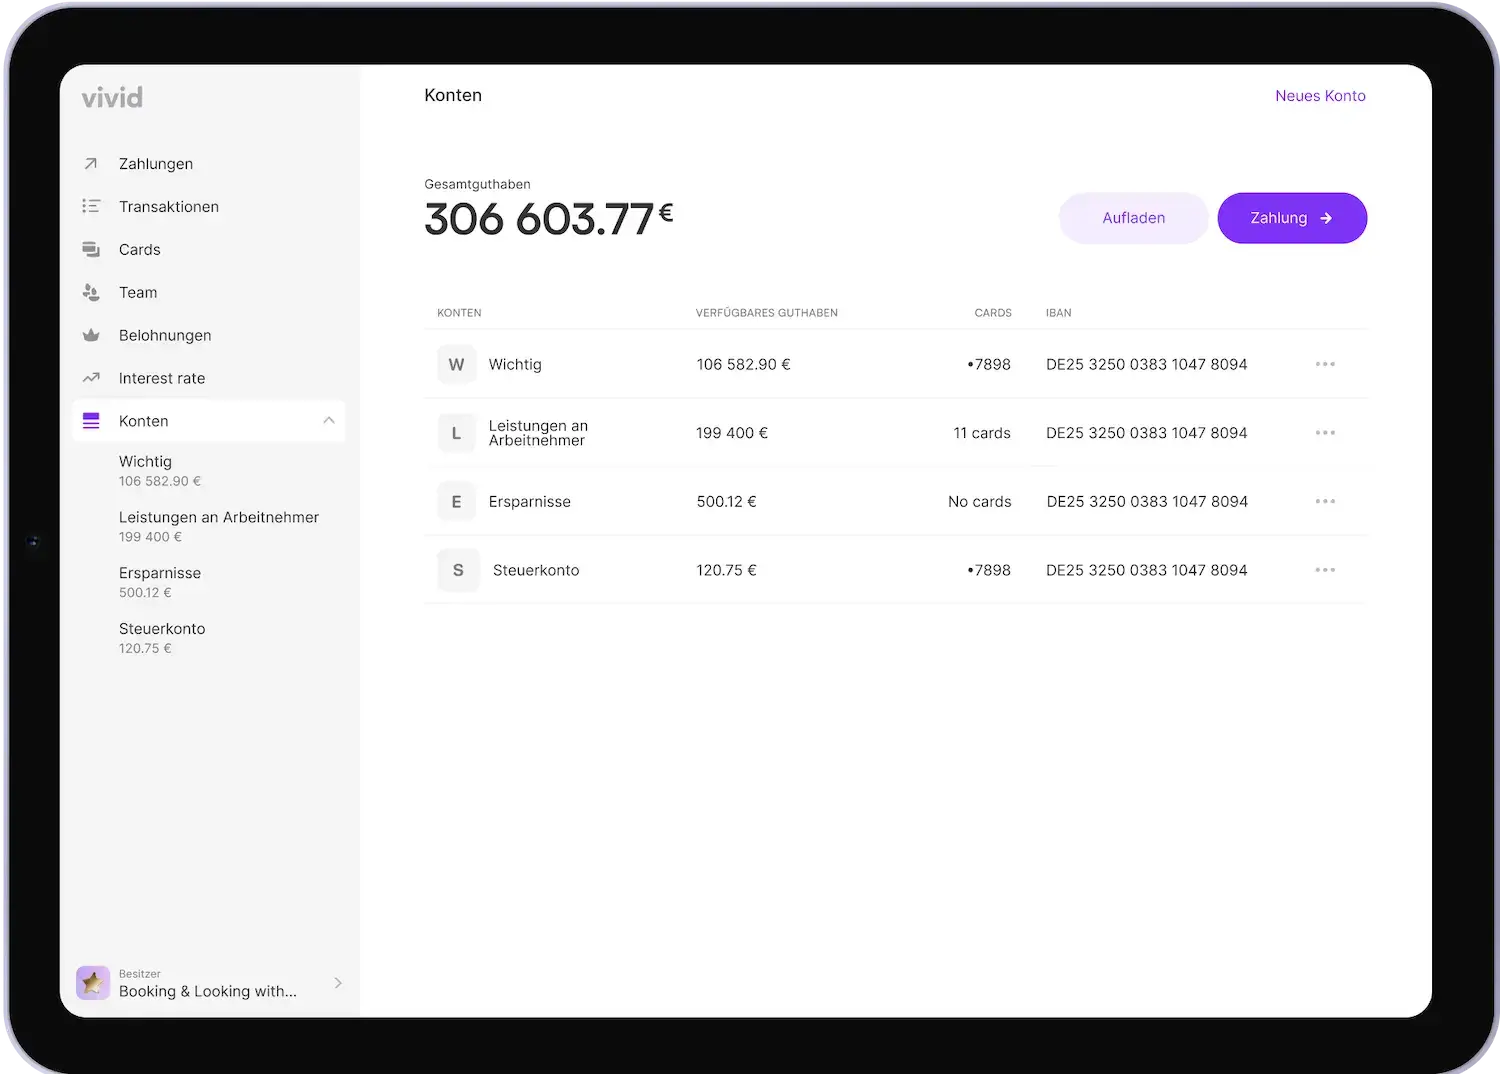Click the star profile avatar
The height and width of the screenshot is (1074, 1500).
(x=93, y=983)
